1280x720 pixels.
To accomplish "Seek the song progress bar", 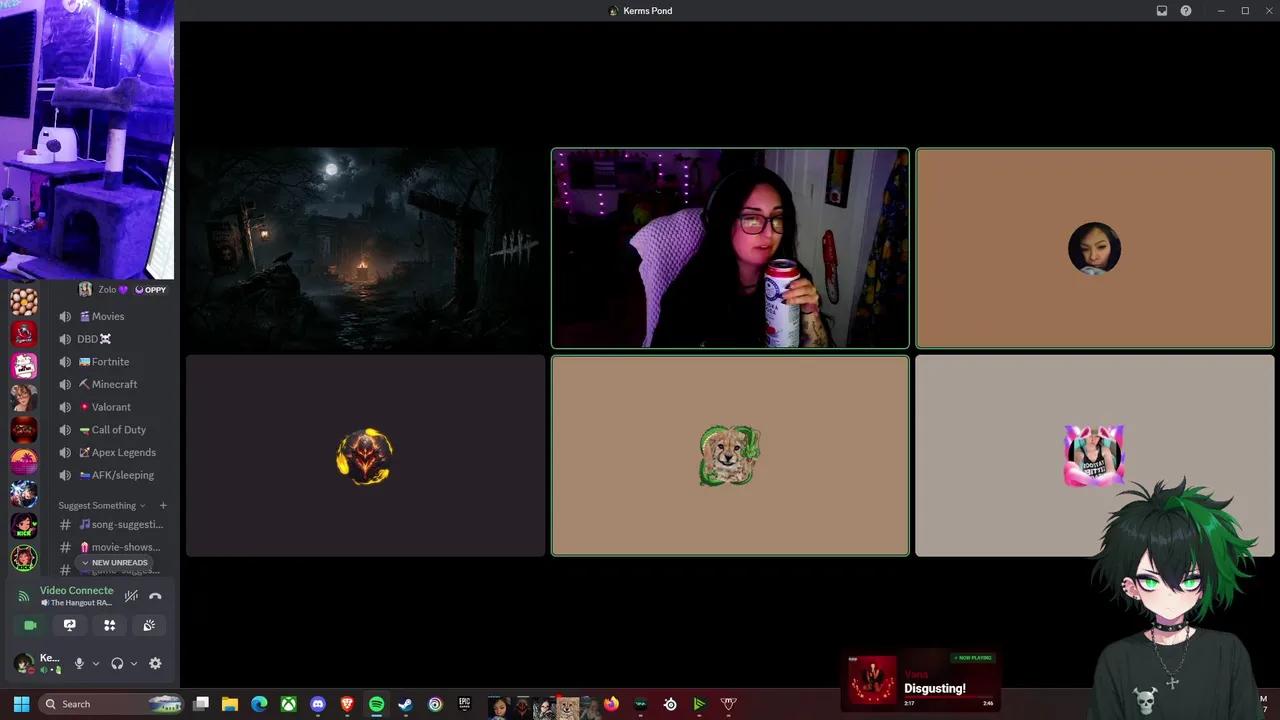I will coord(950,697).
